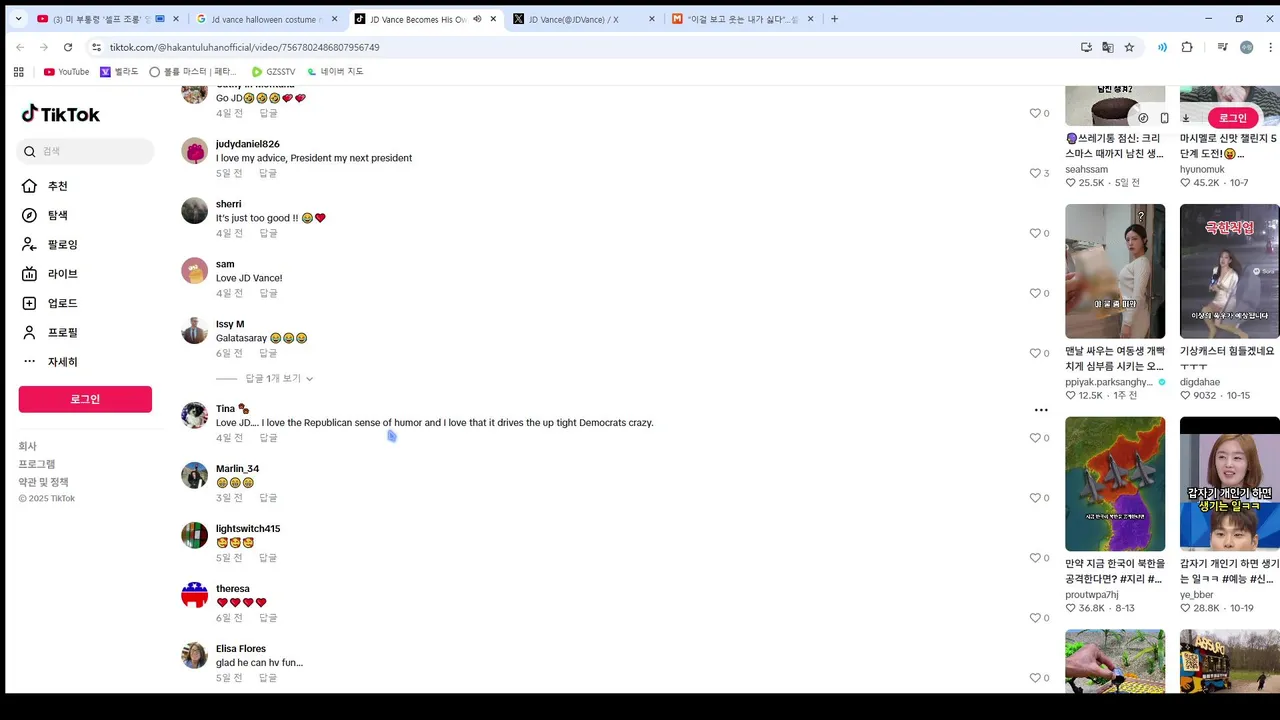This screenshot has height=720, width=1280.
Task: Open Chrome media control icon
Action: coord(1222,47)
